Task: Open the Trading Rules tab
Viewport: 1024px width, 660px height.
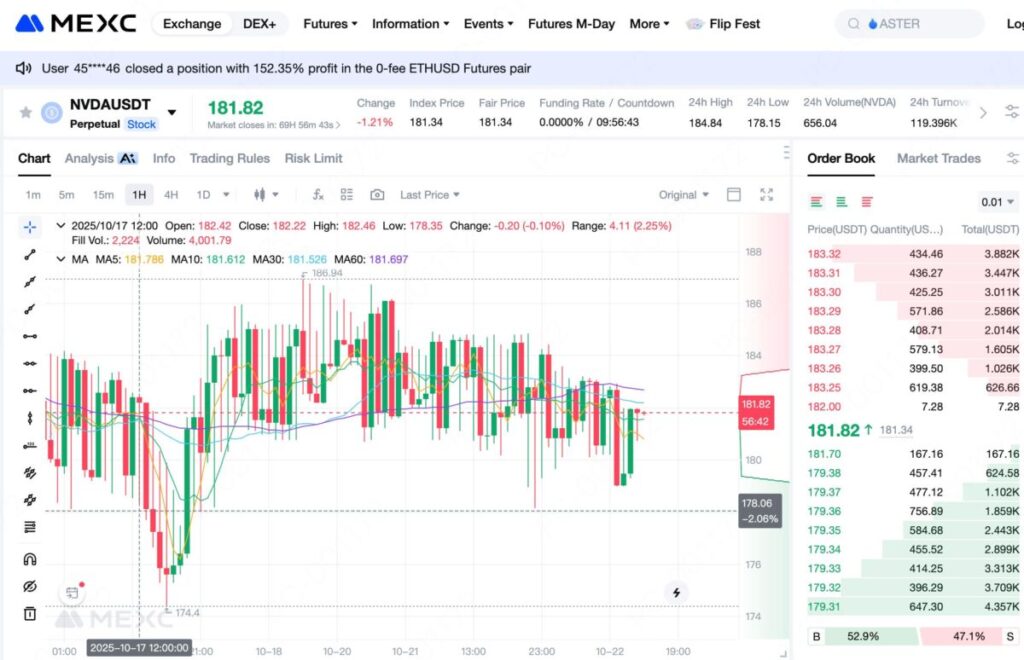Action: click(229, 158)
